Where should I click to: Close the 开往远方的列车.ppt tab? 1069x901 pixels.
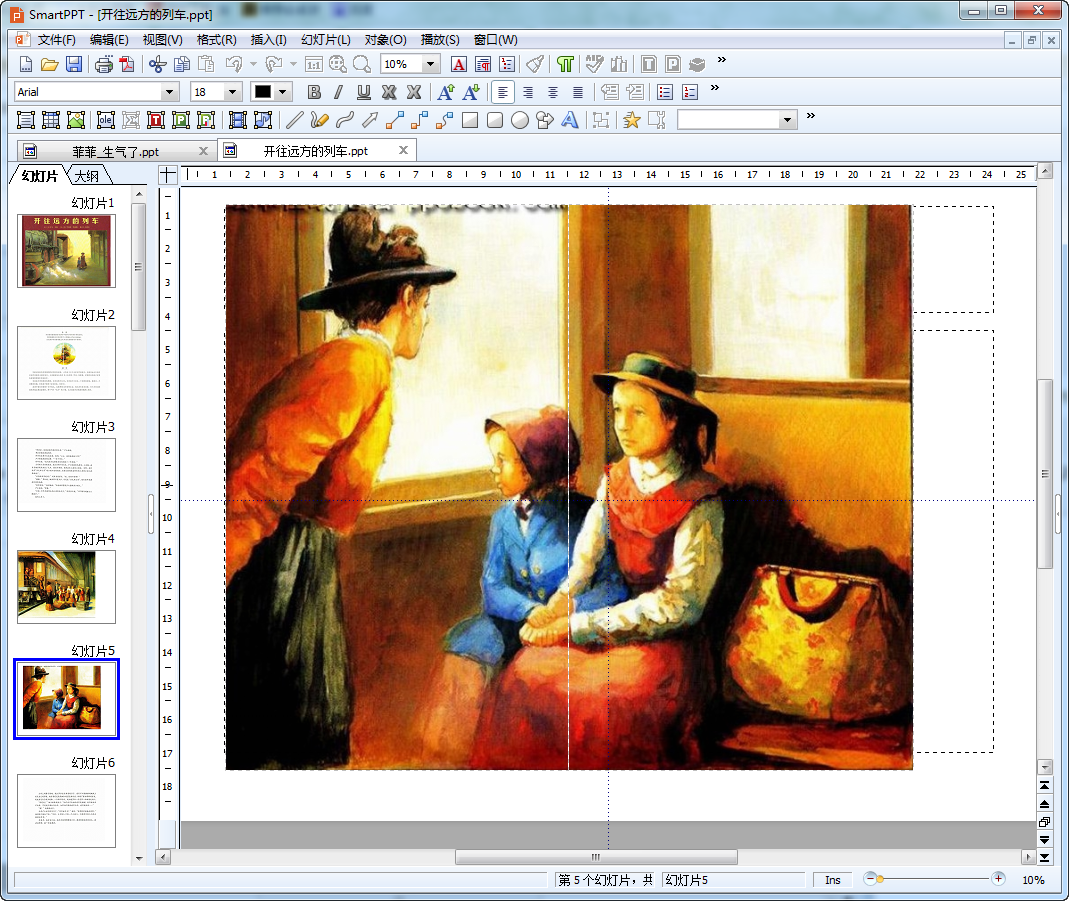pos(404,150)
